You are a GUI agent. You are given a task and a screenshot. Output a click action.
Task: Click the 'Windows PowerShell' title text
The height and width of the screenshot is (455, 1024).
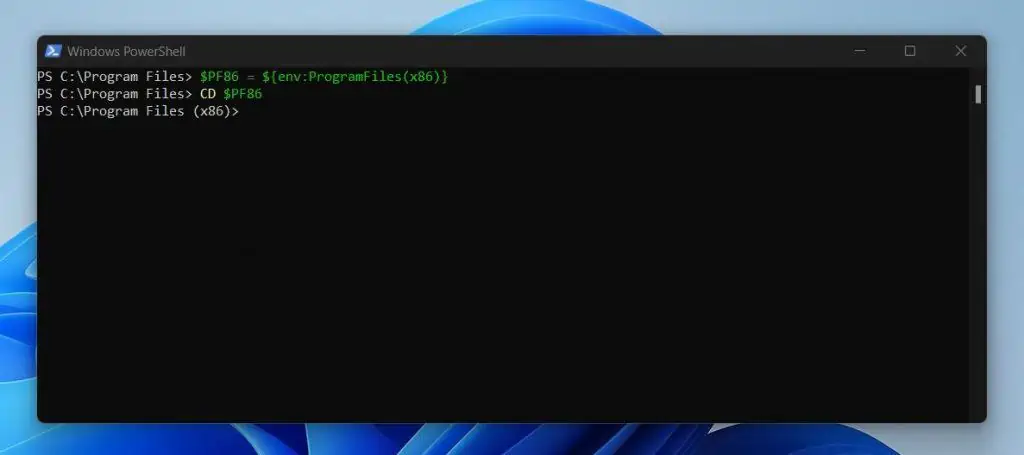[x=126, y=51]
